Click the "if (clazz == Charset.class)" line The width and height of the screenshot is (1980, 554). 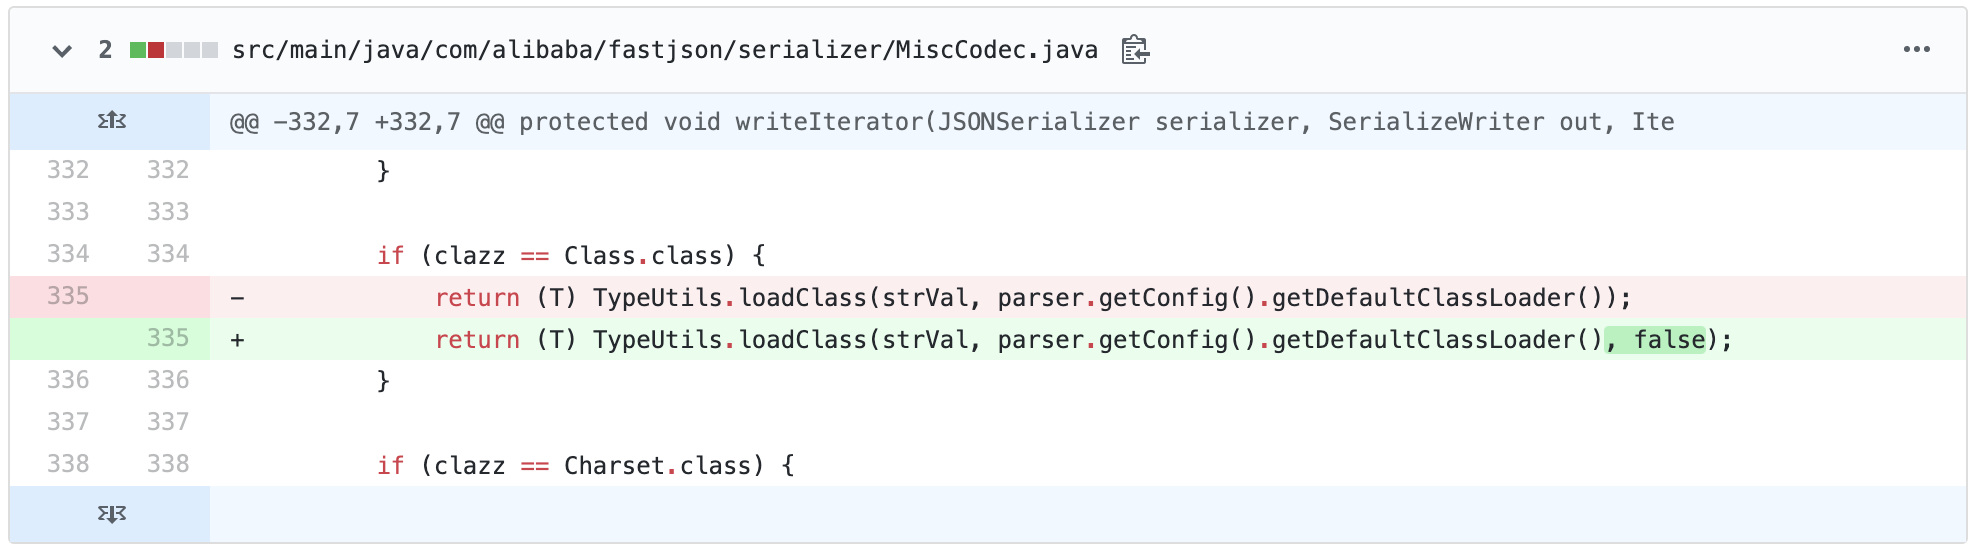pos(585,466)
